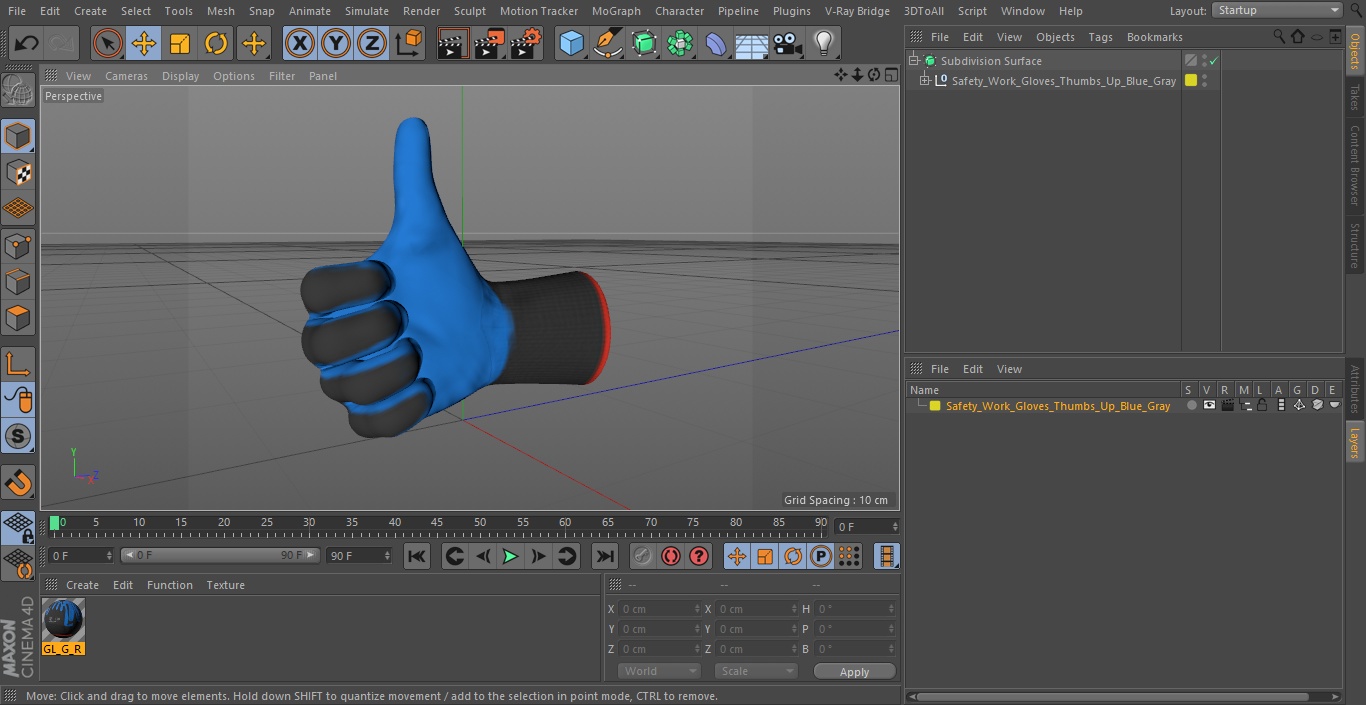This screenshot has height=705, width=1366.
Task: Click the Coordinate System icon
Action: click(409, 44)
